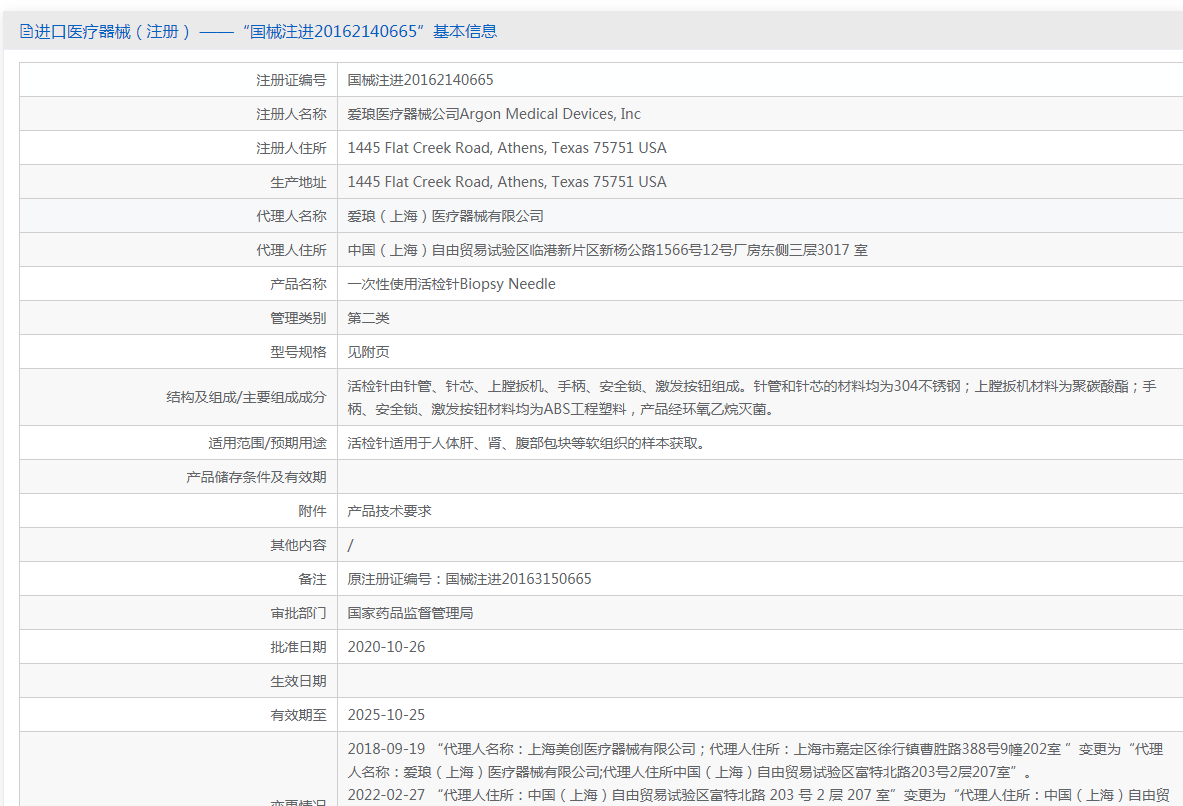Click the 代理人住所 address value text
1183x806 pixels.
click(x=607, y=250)
